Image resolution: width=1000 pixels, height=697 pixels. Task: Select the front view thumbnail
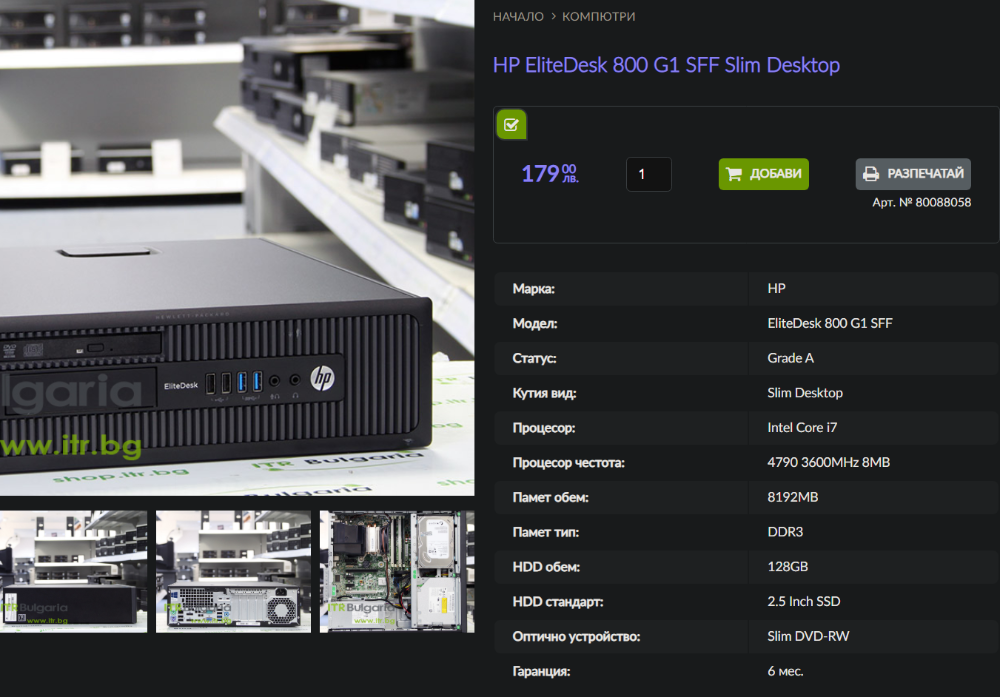click(x=73, y=571)
